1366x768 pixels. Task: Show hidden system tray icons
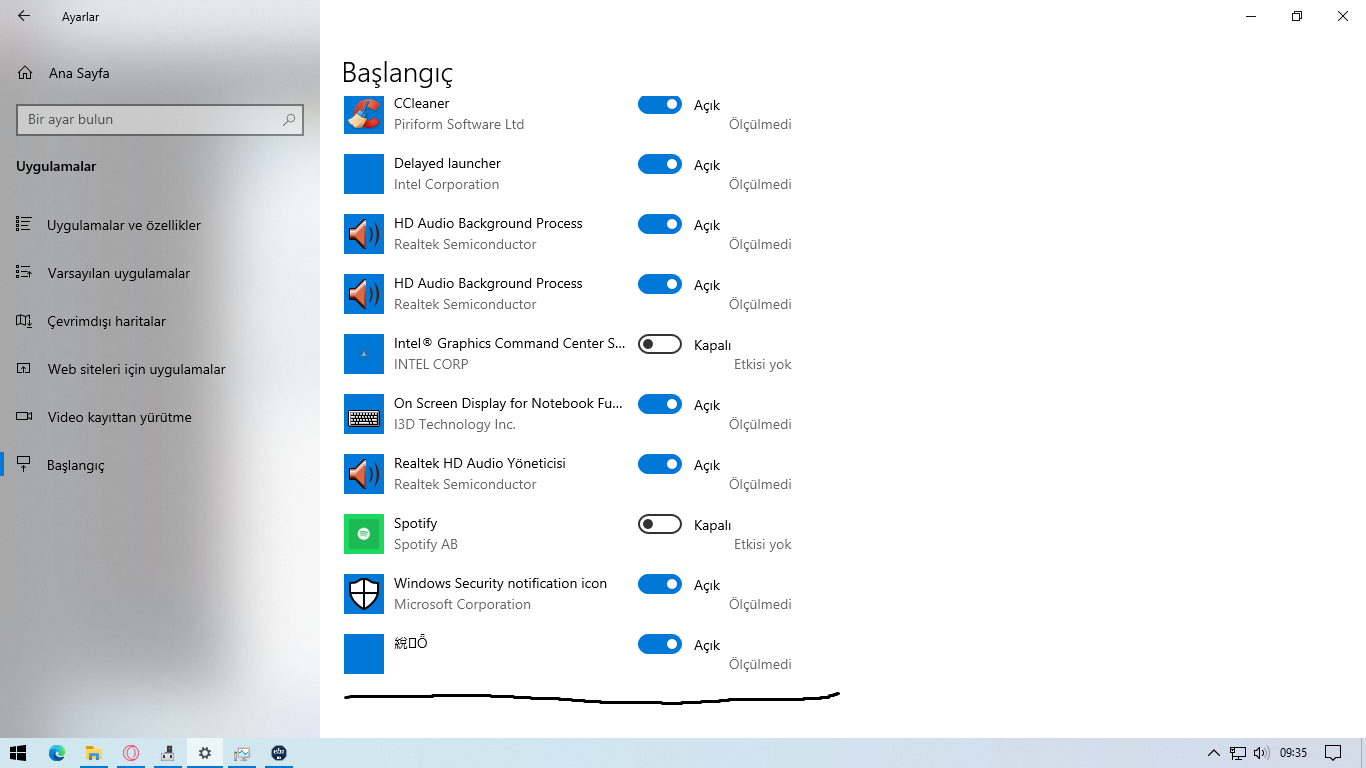1214,753
